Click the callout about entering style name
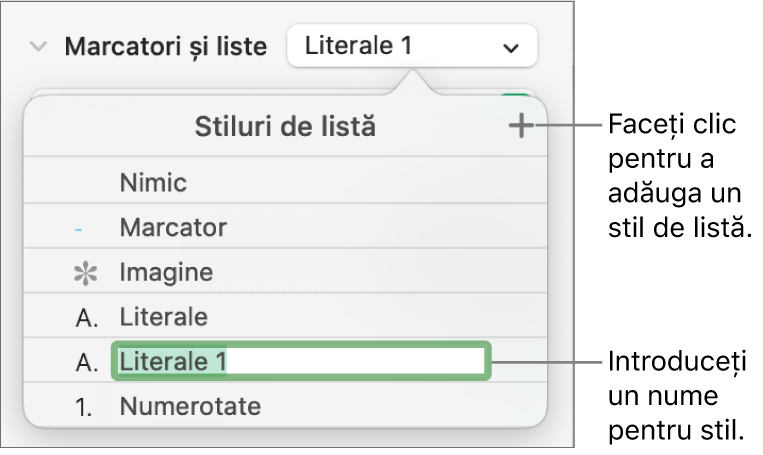Screen dimensions: 763x455 678,398
